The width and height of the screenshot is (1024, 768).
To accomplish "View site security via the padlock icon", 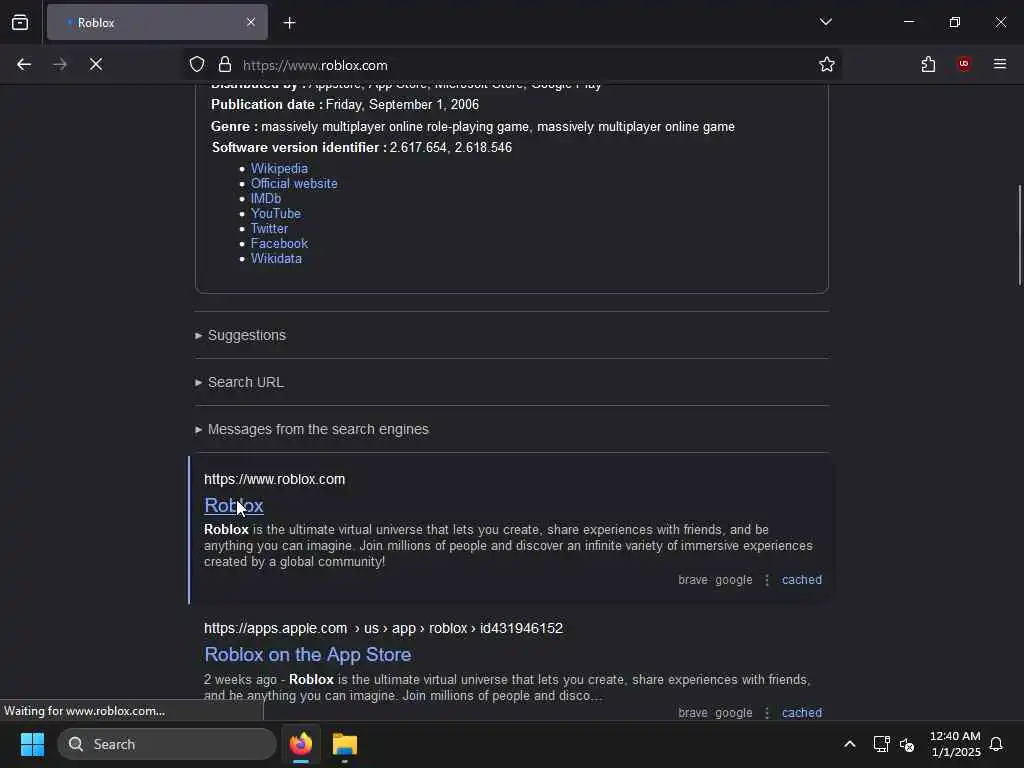I will (x=225, y=64).
